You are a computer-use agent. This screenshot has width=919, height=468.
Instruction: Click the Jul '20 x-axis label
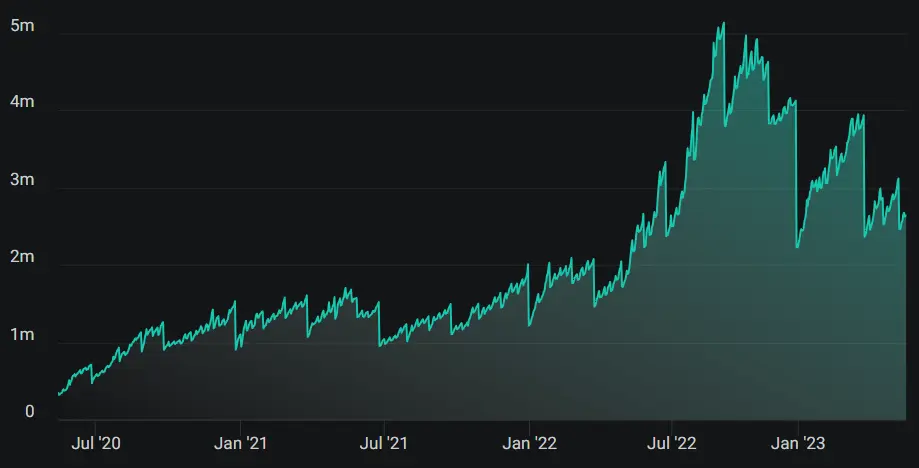96,443
